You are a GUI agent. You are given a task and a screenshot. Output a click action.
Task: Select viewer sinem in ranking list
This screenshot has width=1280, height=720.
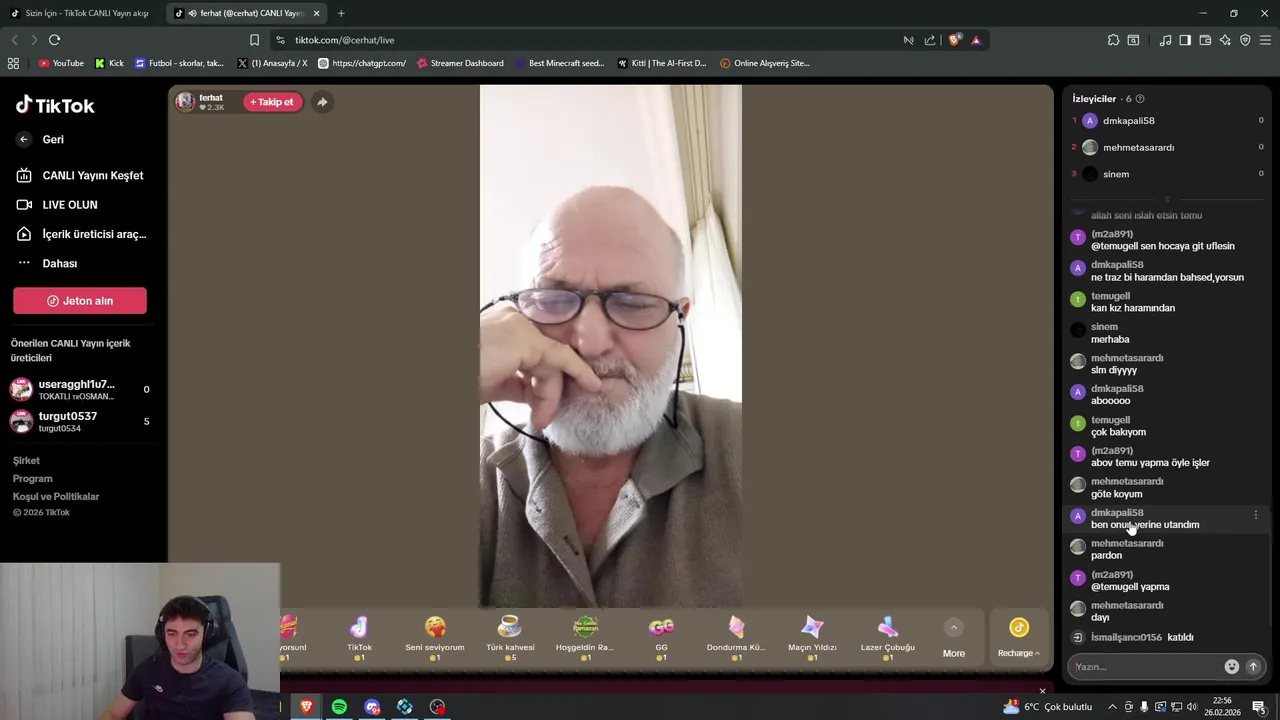point(1167,174)
